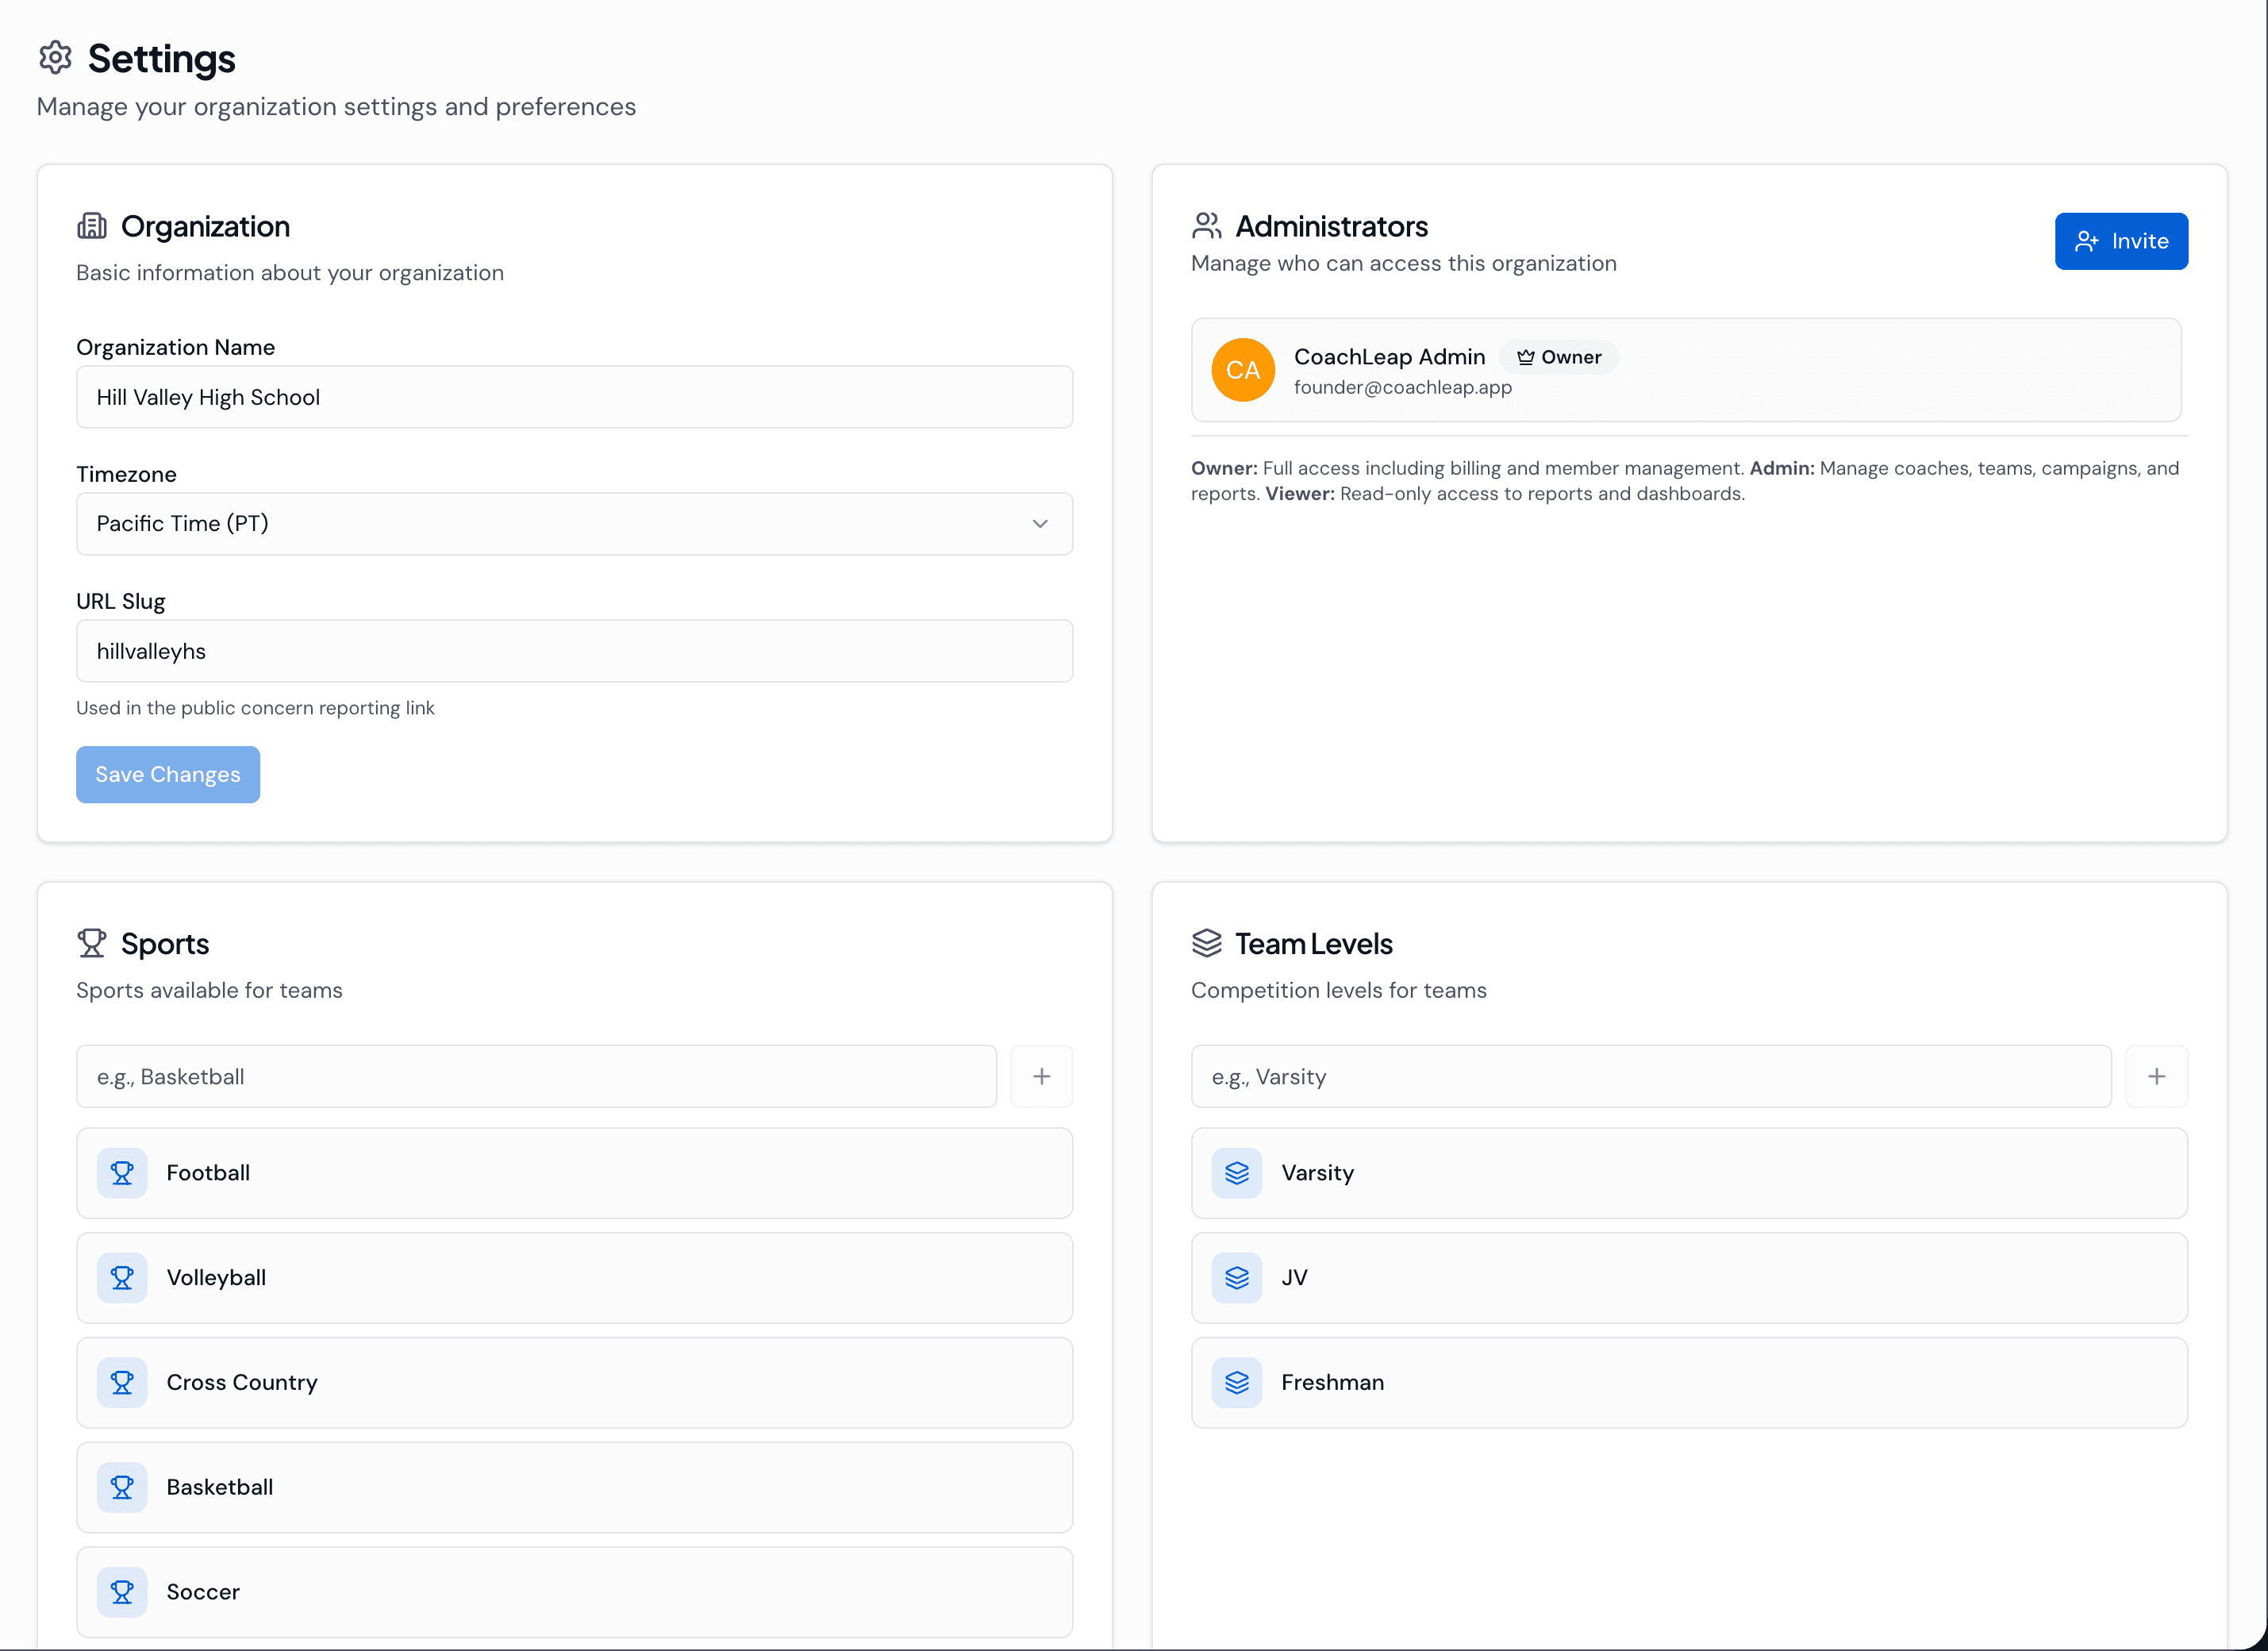The height and width of the screenshot is (1651, 2268).
Task: Click the layers icon next to Freshman
Action: [x=1237, y=1382]
